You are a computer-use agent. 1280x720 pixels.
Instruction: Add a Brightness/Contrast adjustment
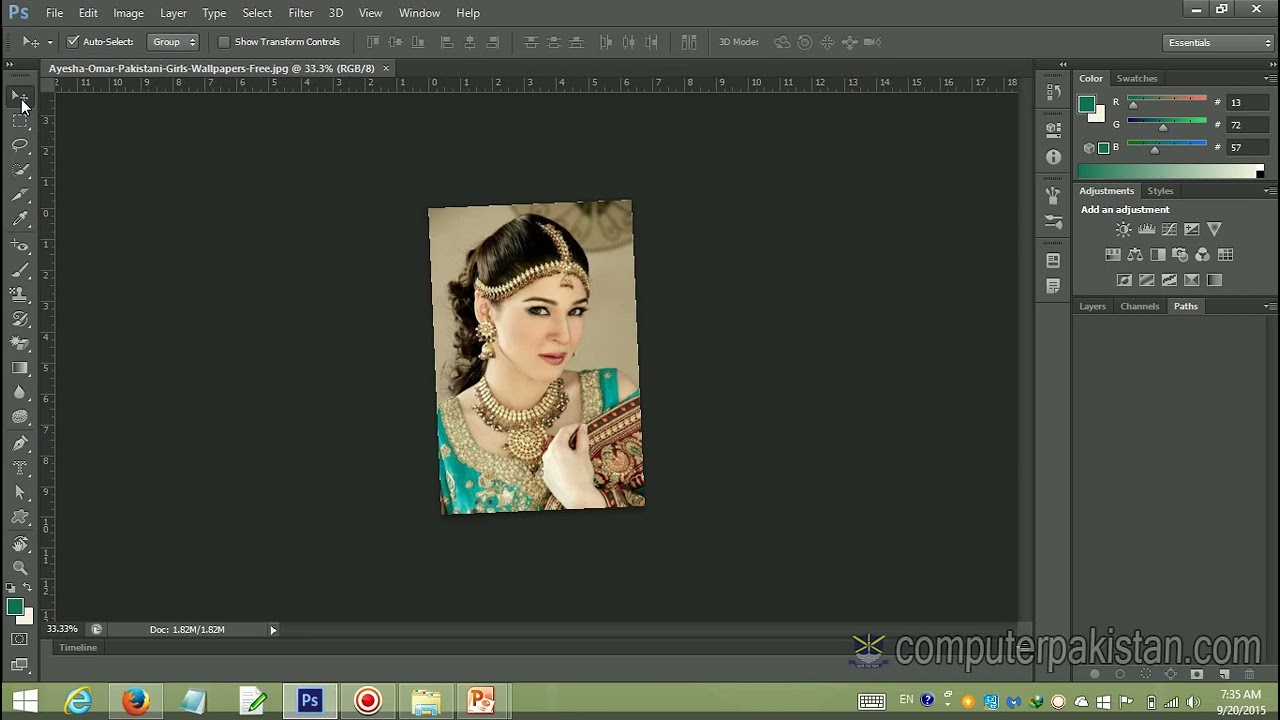1124,229
